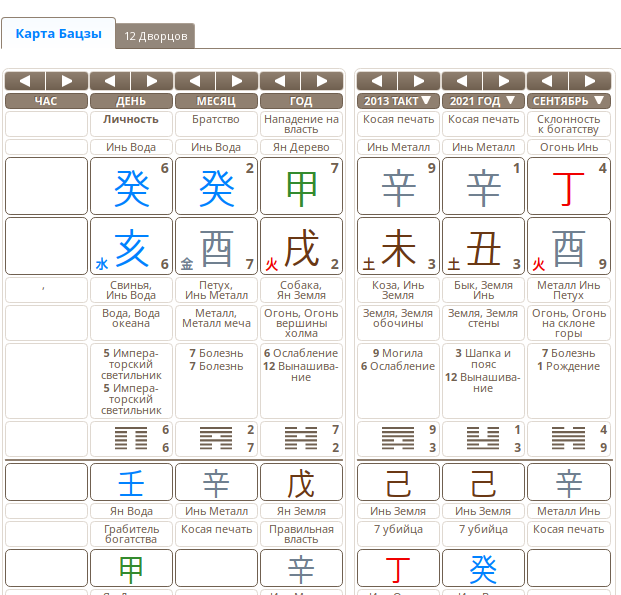This screenshot has width=621, height=595.
Task: Click the Личность label
Action: pyautogui.click(x=131, y=119)
